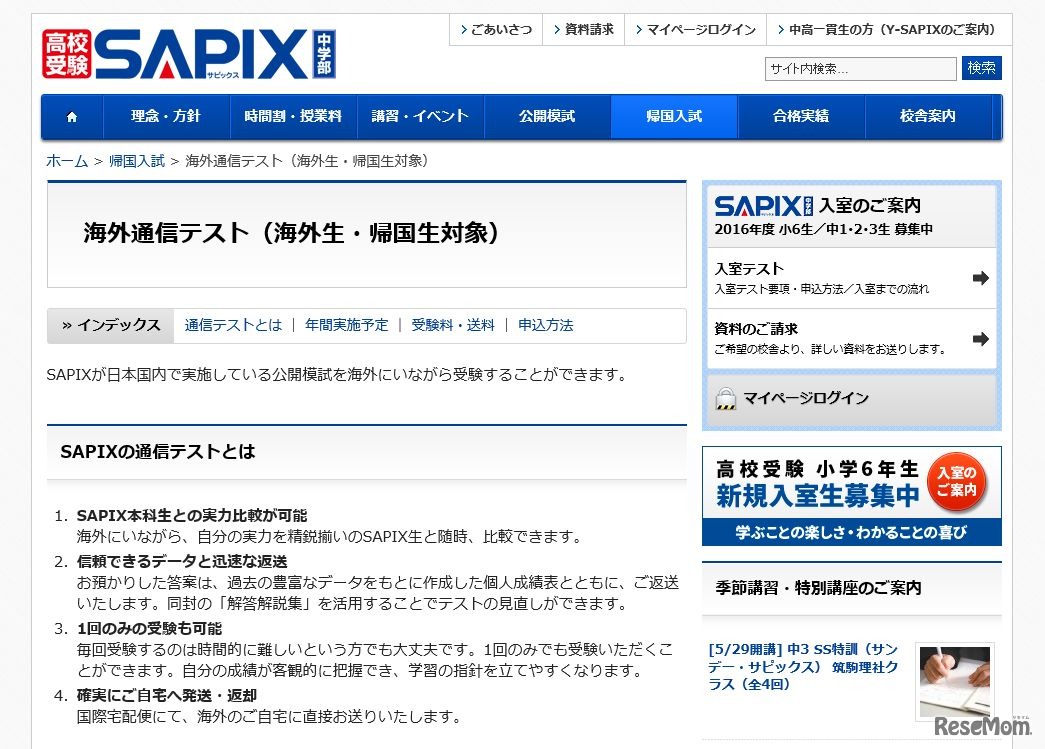Open the 校舎案内 menu item
Image resolution: width=1045 pixels, height=749 pixels.
[x=925, y=116]
